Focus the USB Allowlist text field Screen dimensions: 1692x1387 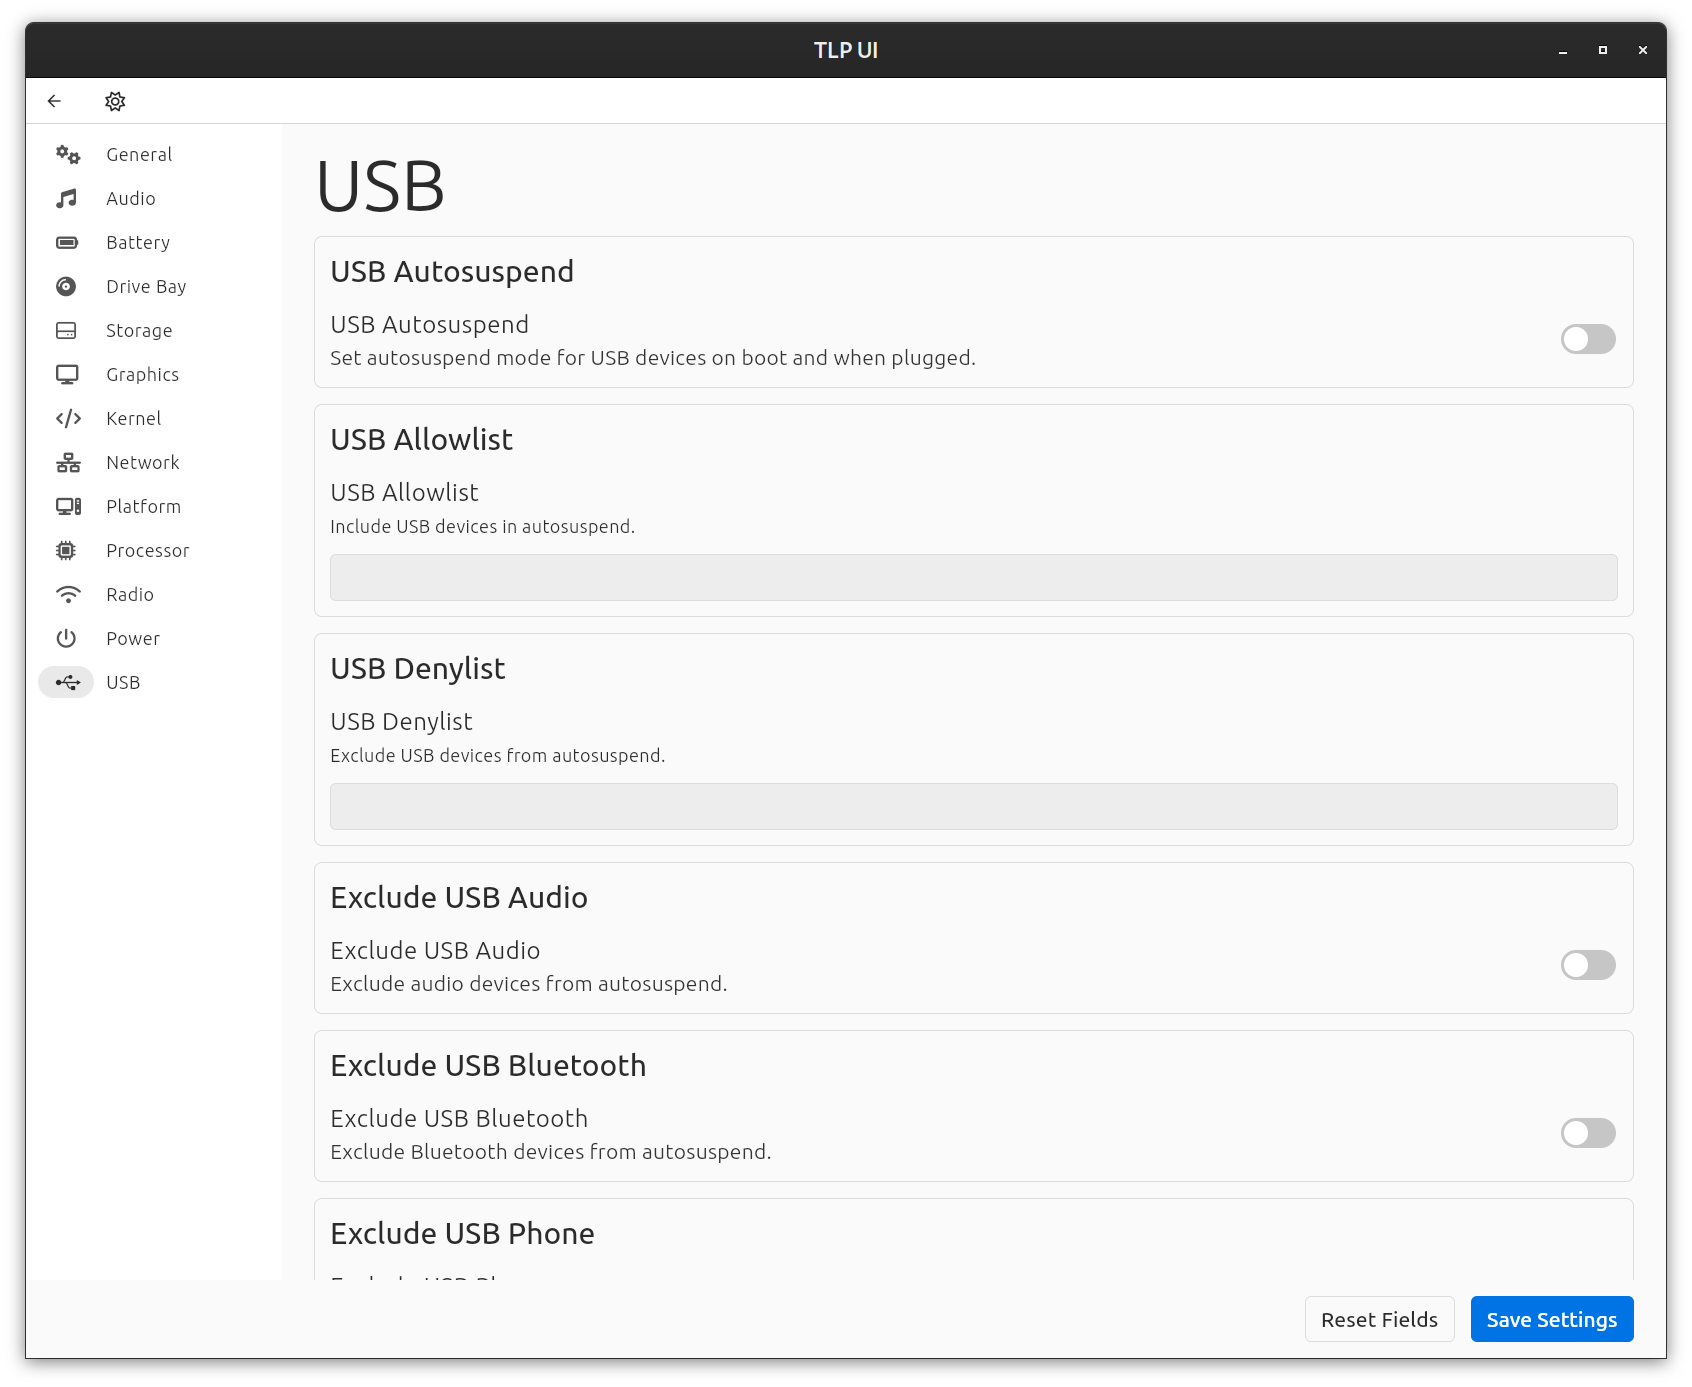[974, 578]
